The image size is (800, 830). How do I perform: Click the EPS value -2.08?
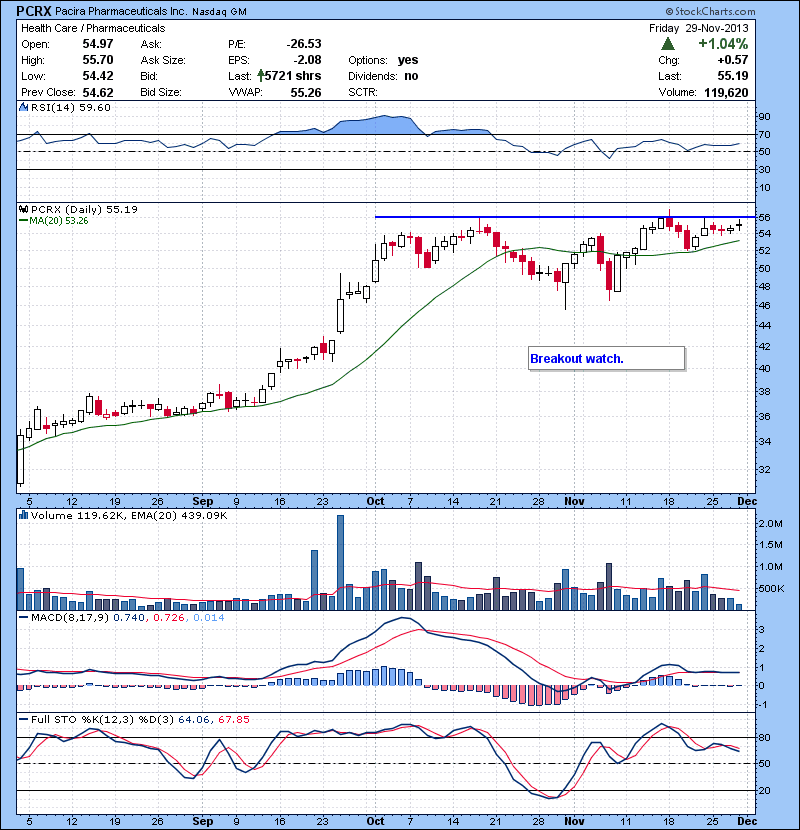tap(307, 60)
